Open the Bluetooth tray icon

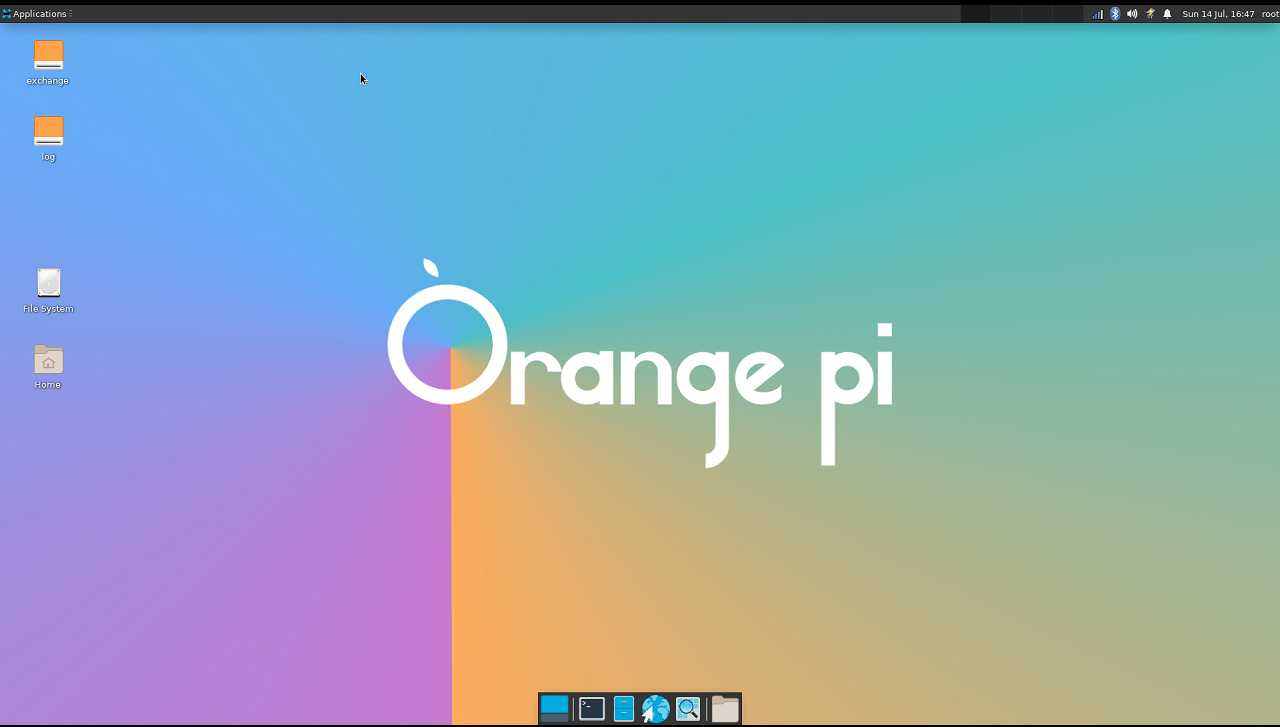click(1115, 14)
